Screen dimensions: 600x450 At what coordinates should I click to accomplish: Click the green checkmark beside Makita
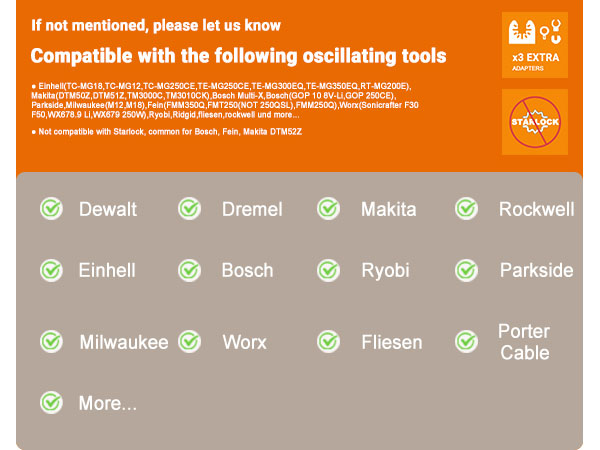(328, 209)
